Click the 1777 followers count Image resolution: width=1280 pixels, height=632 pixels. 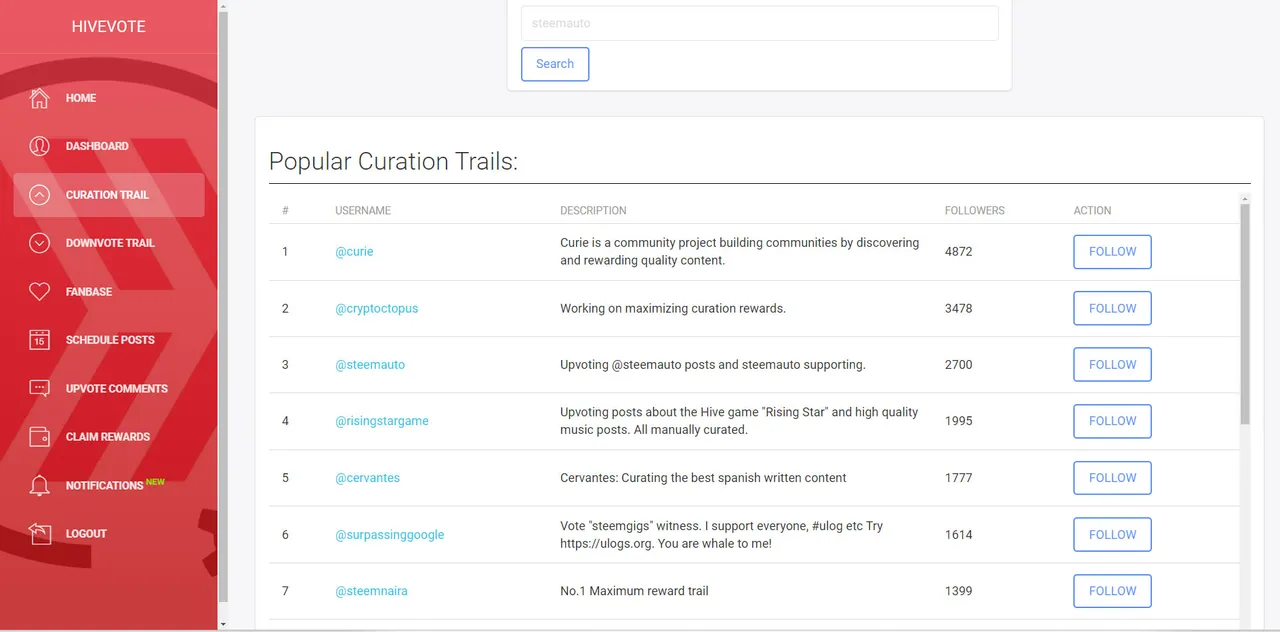(958, 478)
